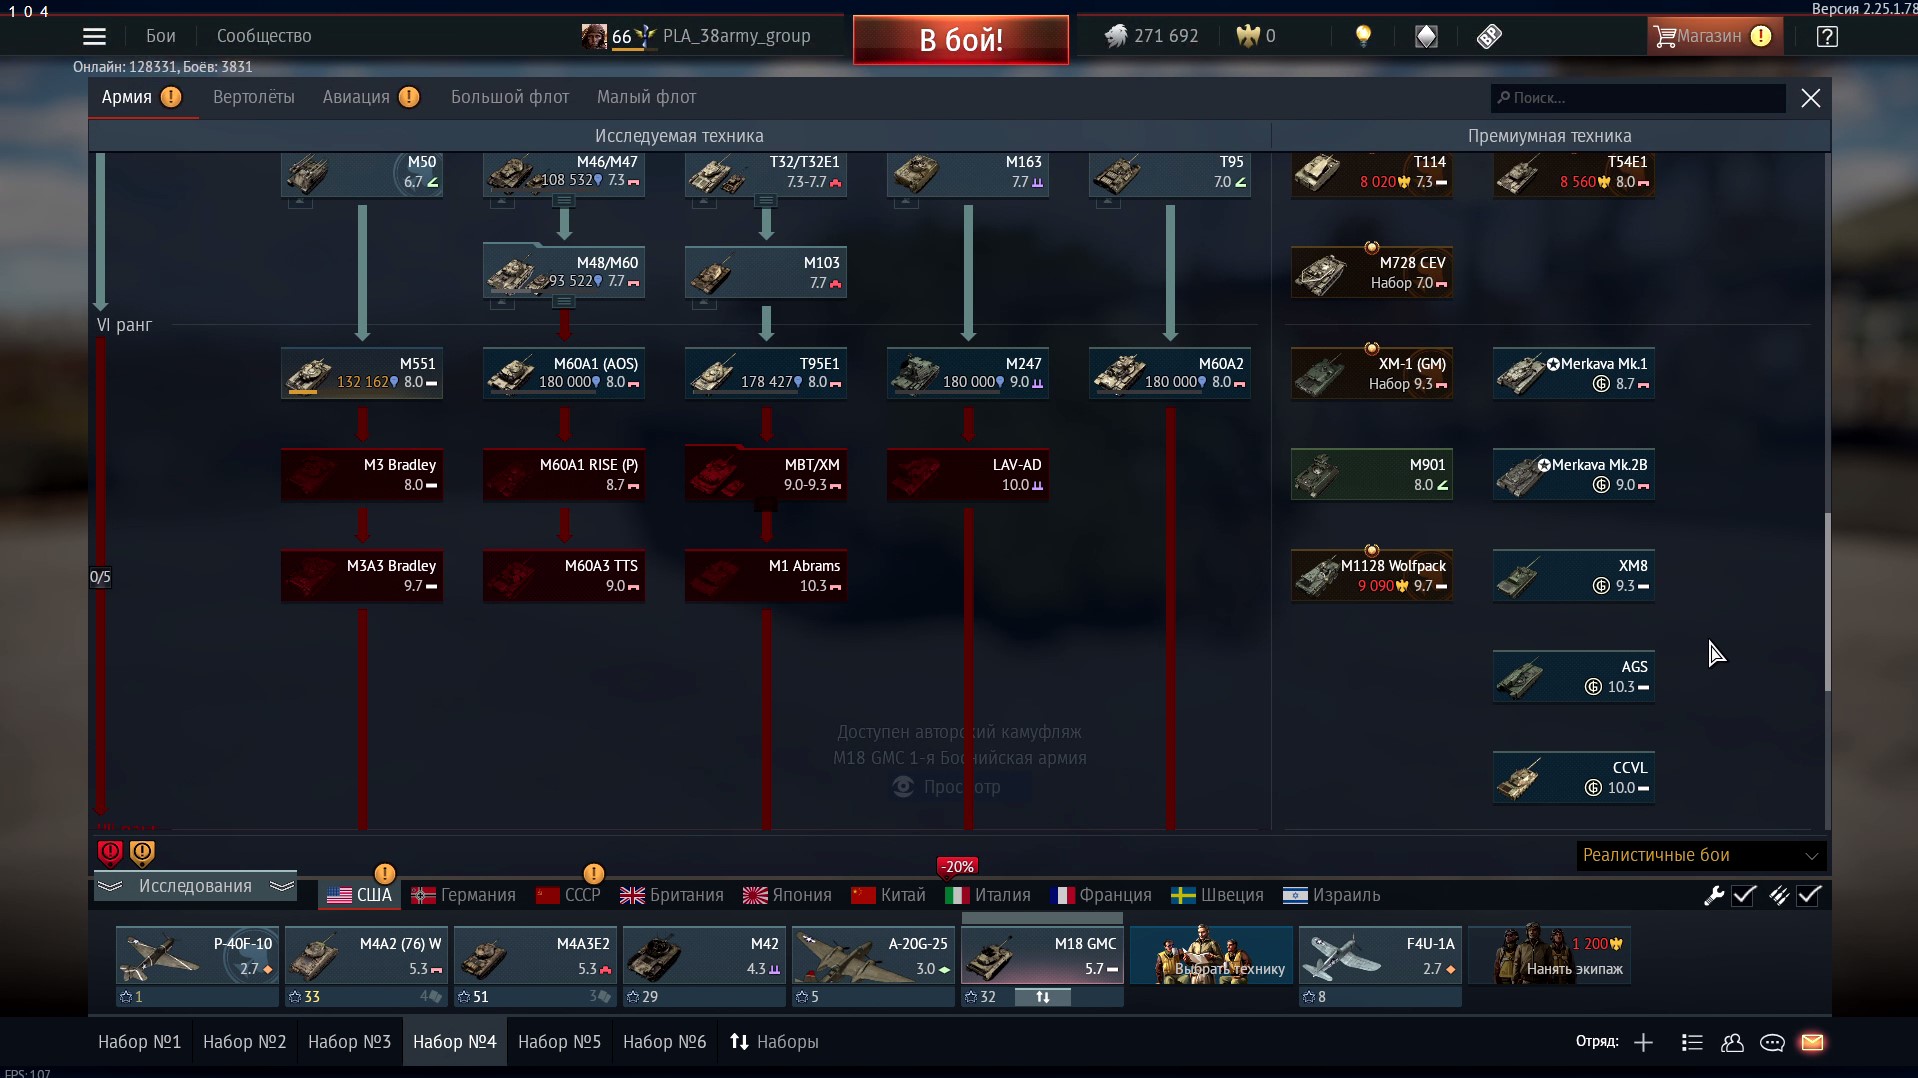Switch to the Большой флот tab
Viewport: 1918px width, 1078px height.
click(x=510, y=97)
